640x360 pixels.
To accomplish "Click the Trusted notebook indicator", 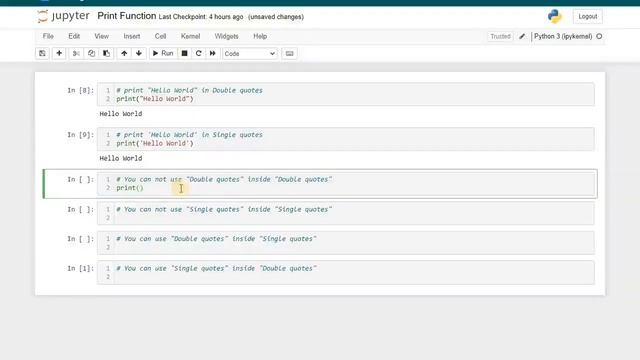I will (500, 36).
